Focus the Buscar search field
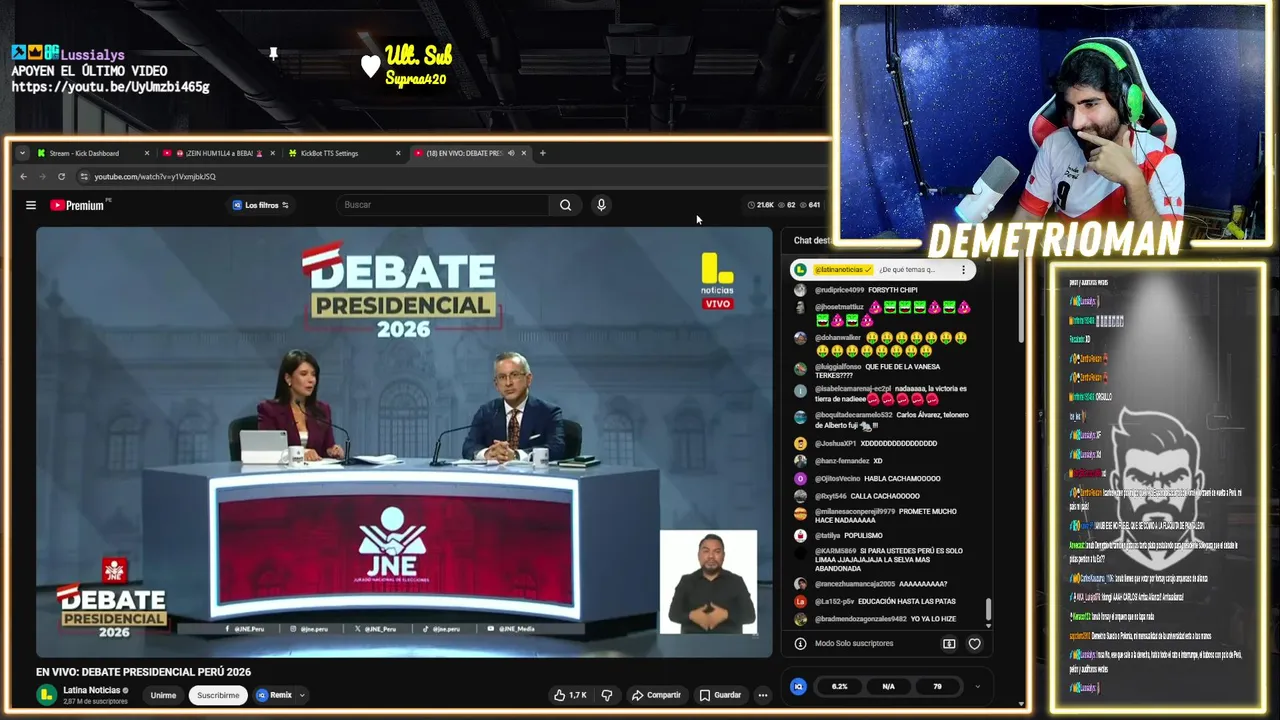 (443, 205)
